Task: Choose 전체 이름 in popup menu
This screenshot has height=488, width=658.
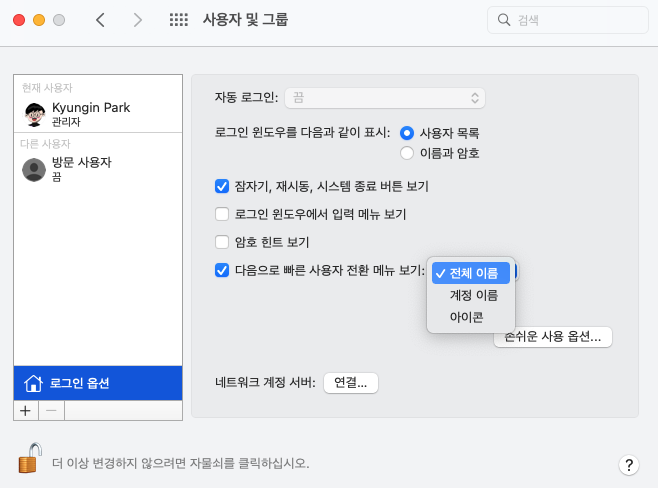Action: tap(471, 273)
